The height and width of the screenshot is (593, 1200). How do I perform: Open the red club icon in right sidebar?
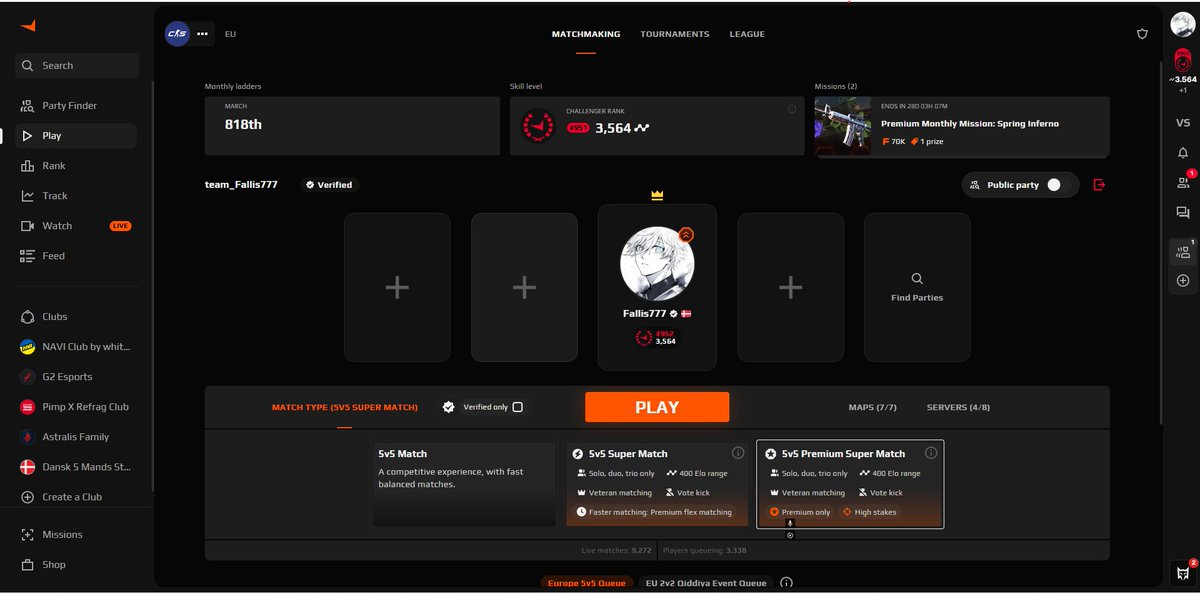pyautogui.click(x=1183, y=60)
